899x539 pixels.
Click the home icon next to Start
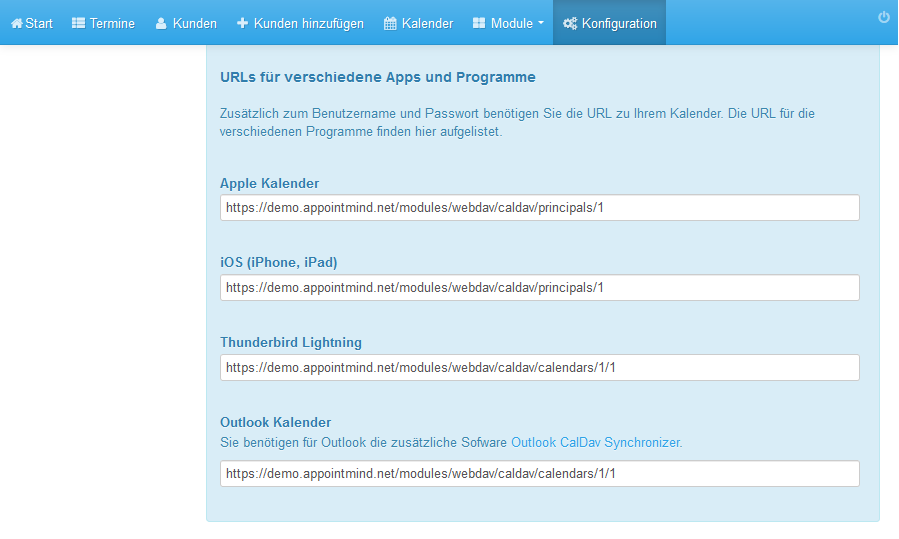17,24
